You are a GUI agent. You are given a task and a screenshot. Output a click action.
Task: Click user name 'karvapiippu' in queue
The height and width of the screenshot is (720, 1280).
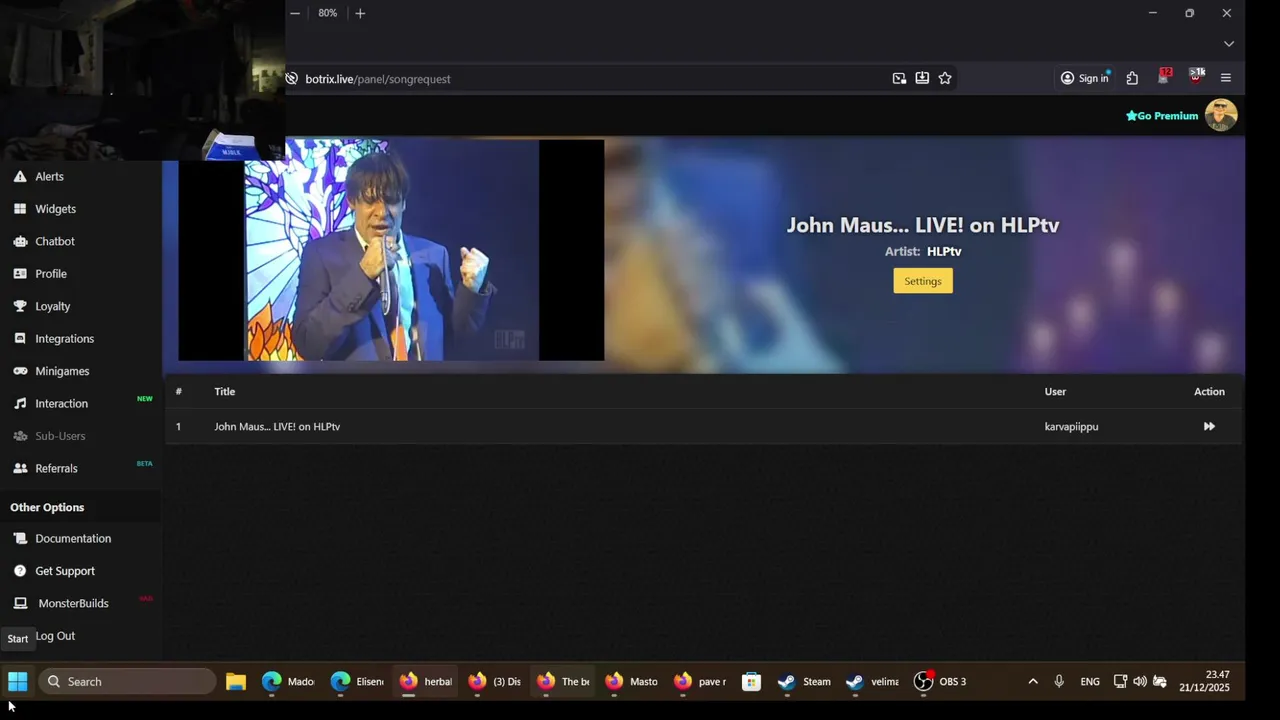point(1071,427)
